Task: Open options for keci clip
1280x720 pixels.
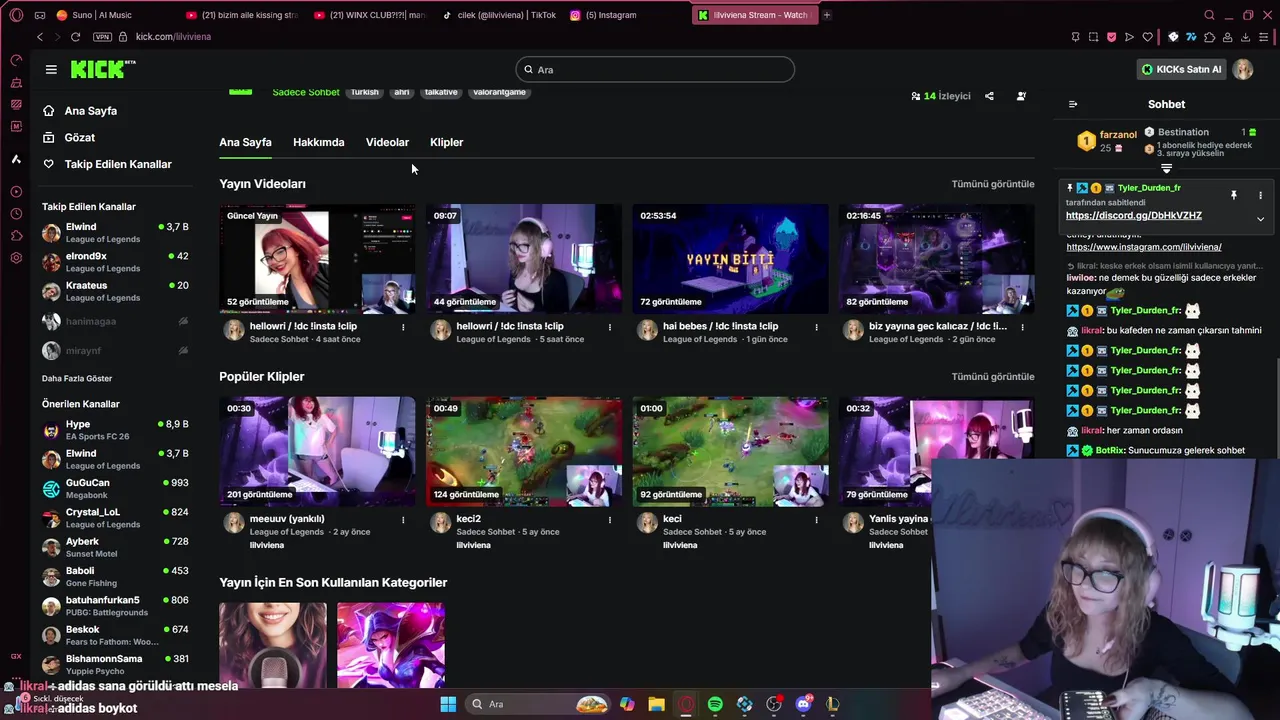Action: (x=816, y=519)
